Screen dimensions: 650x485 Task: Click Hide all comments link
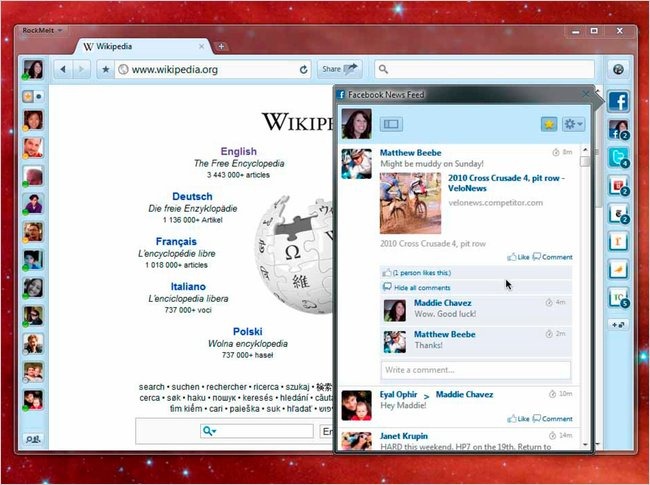tap(422, 288)
